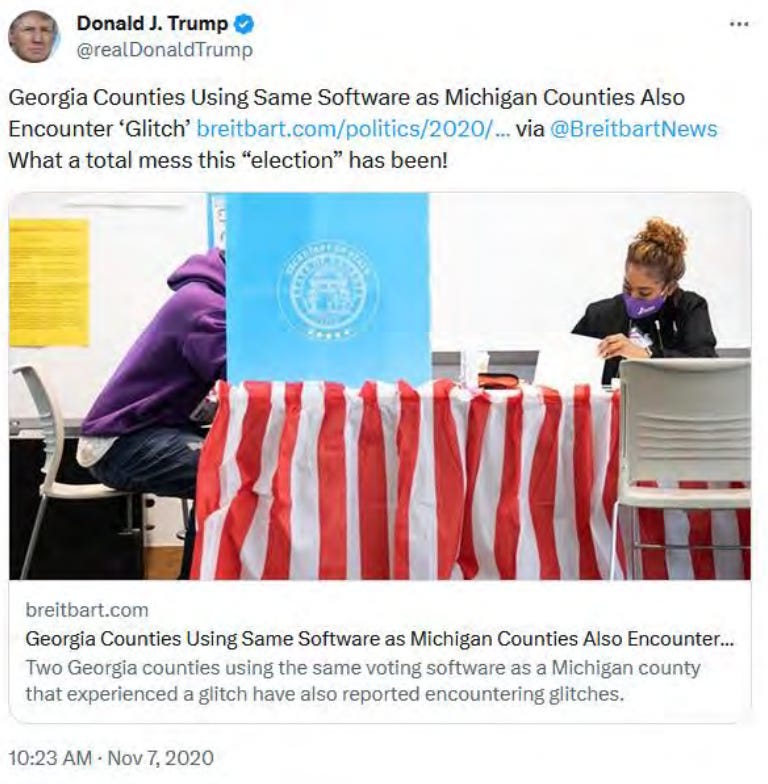Select the 'Georgia Counties Using Same Software' tweet line
The width and height of the screenshot is (768, 784).
[346, 97]
